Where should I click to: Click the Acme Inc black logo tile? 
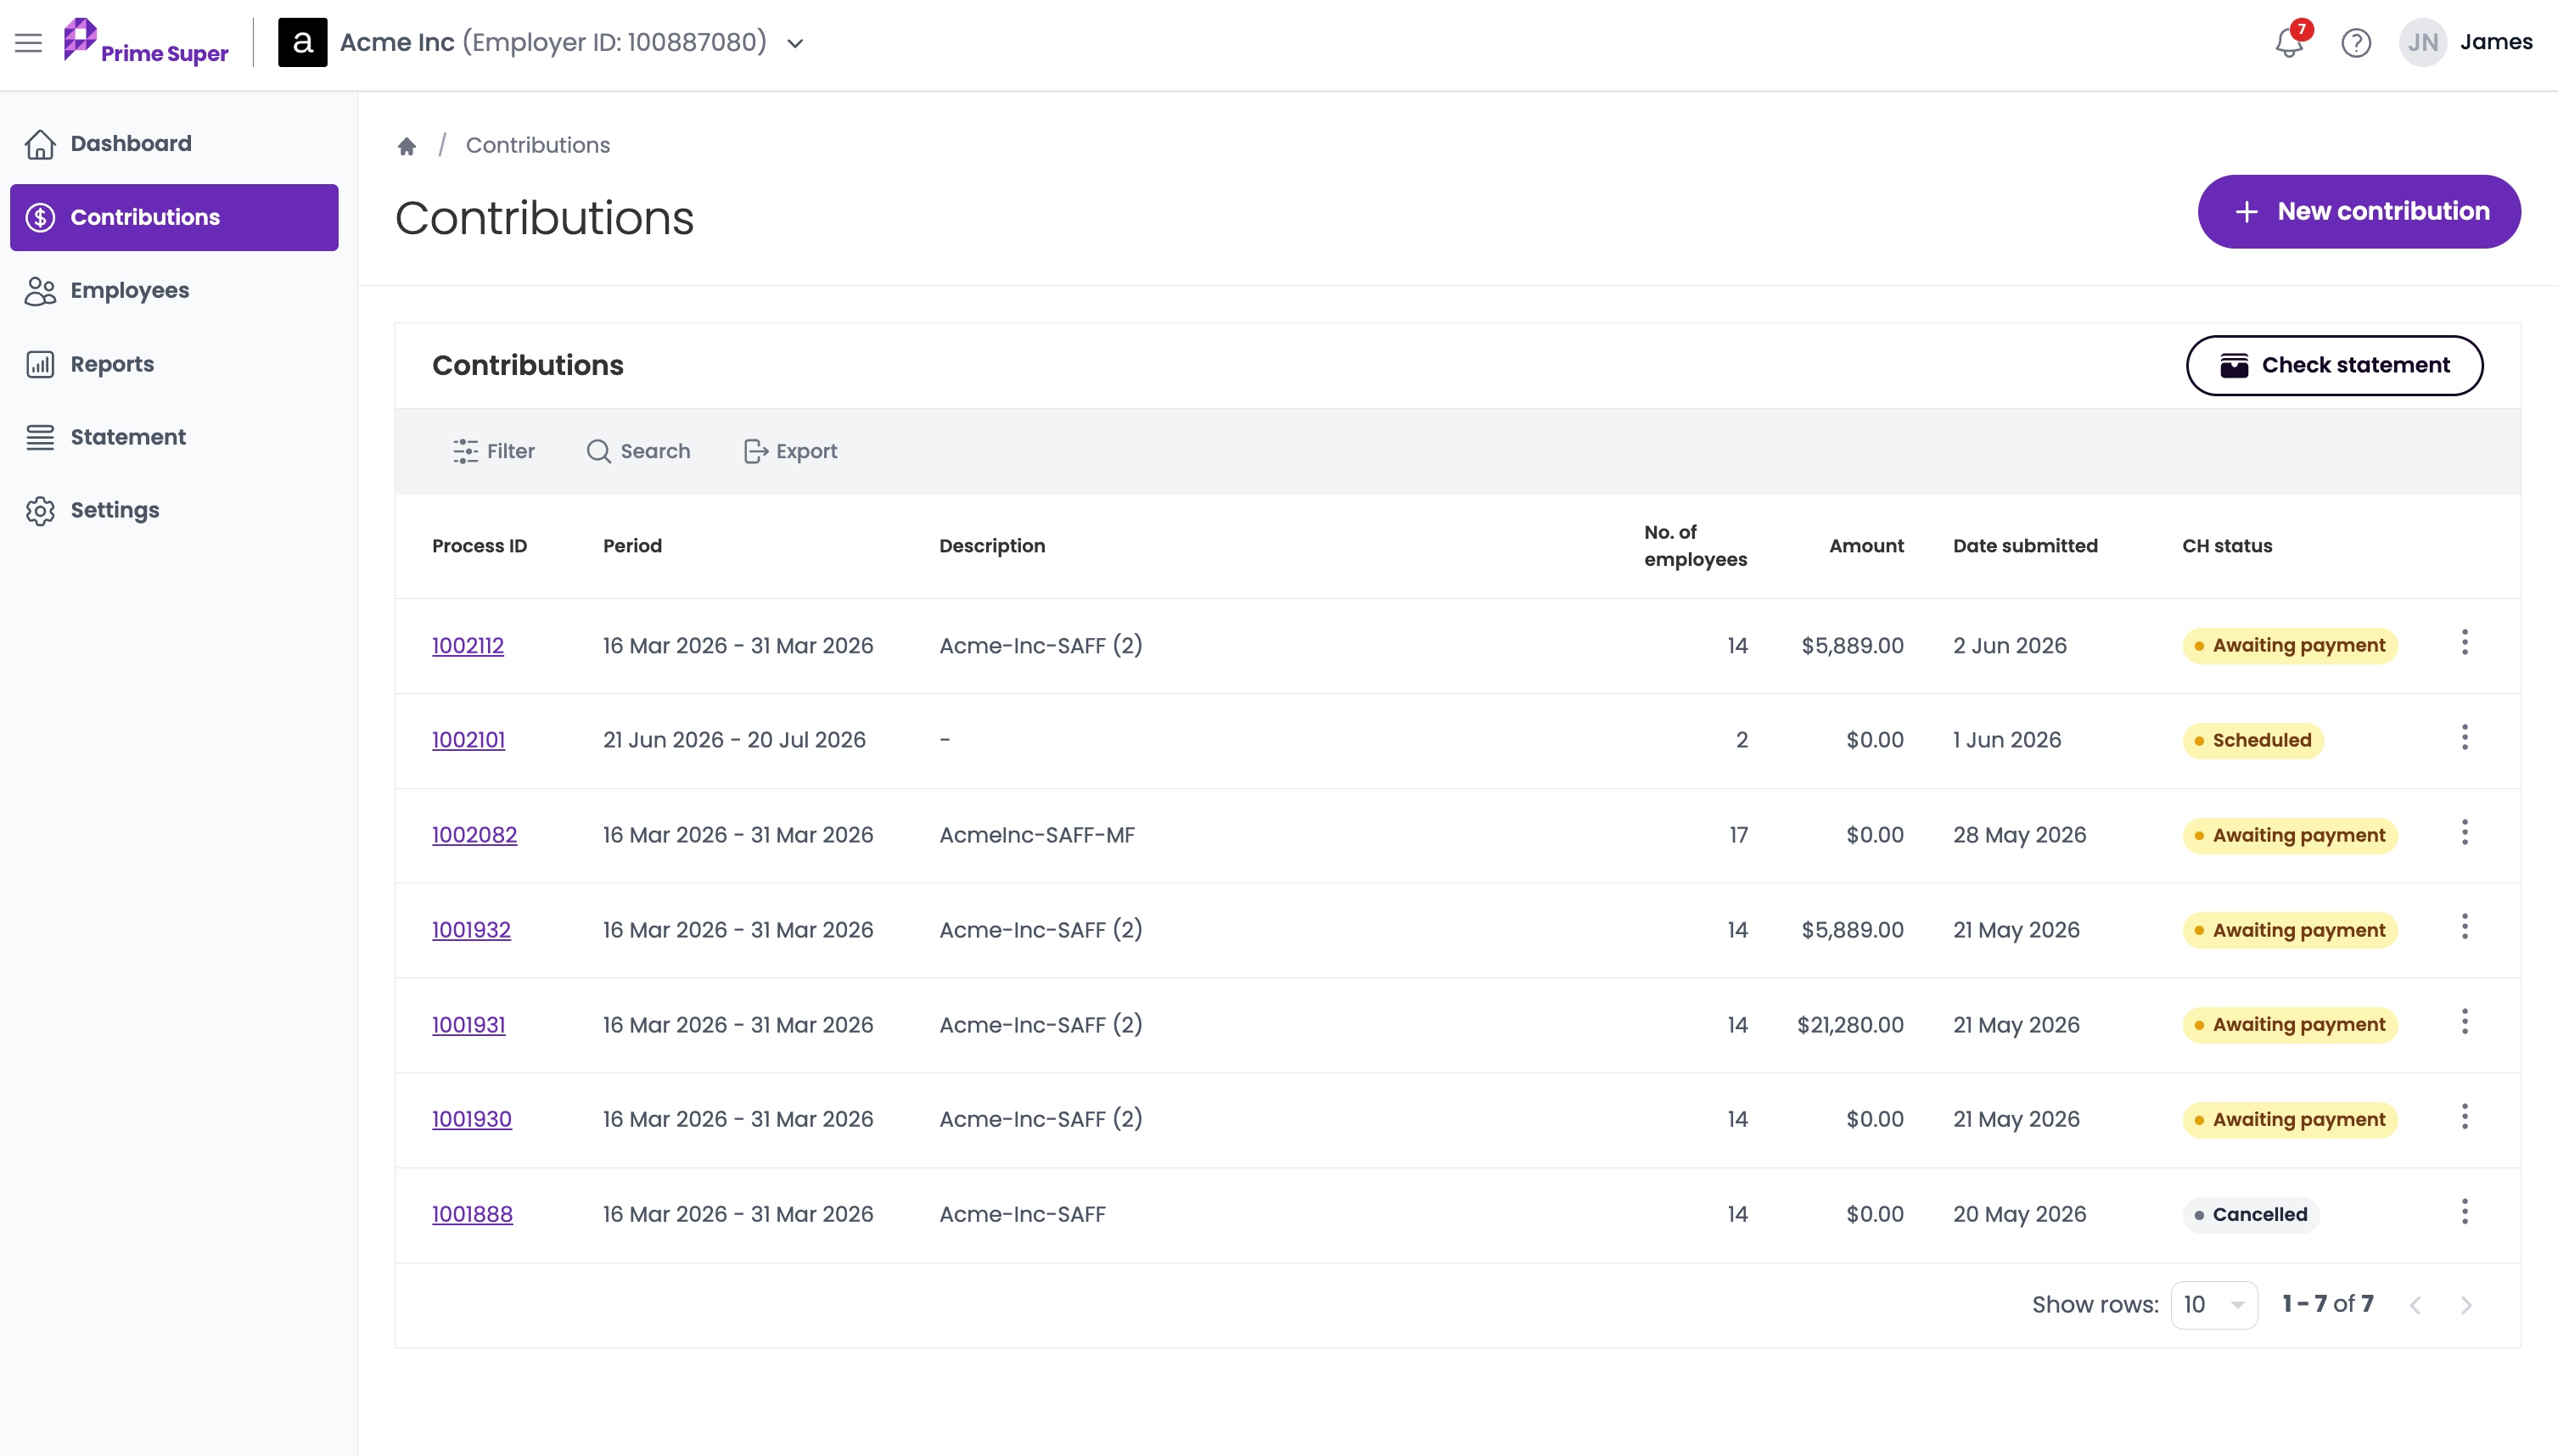(302, 42)
